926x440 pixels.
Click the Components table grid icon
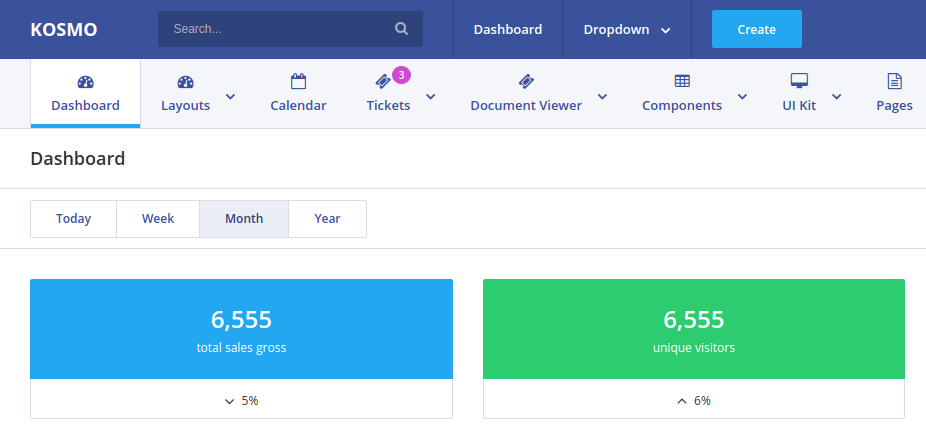682,81
